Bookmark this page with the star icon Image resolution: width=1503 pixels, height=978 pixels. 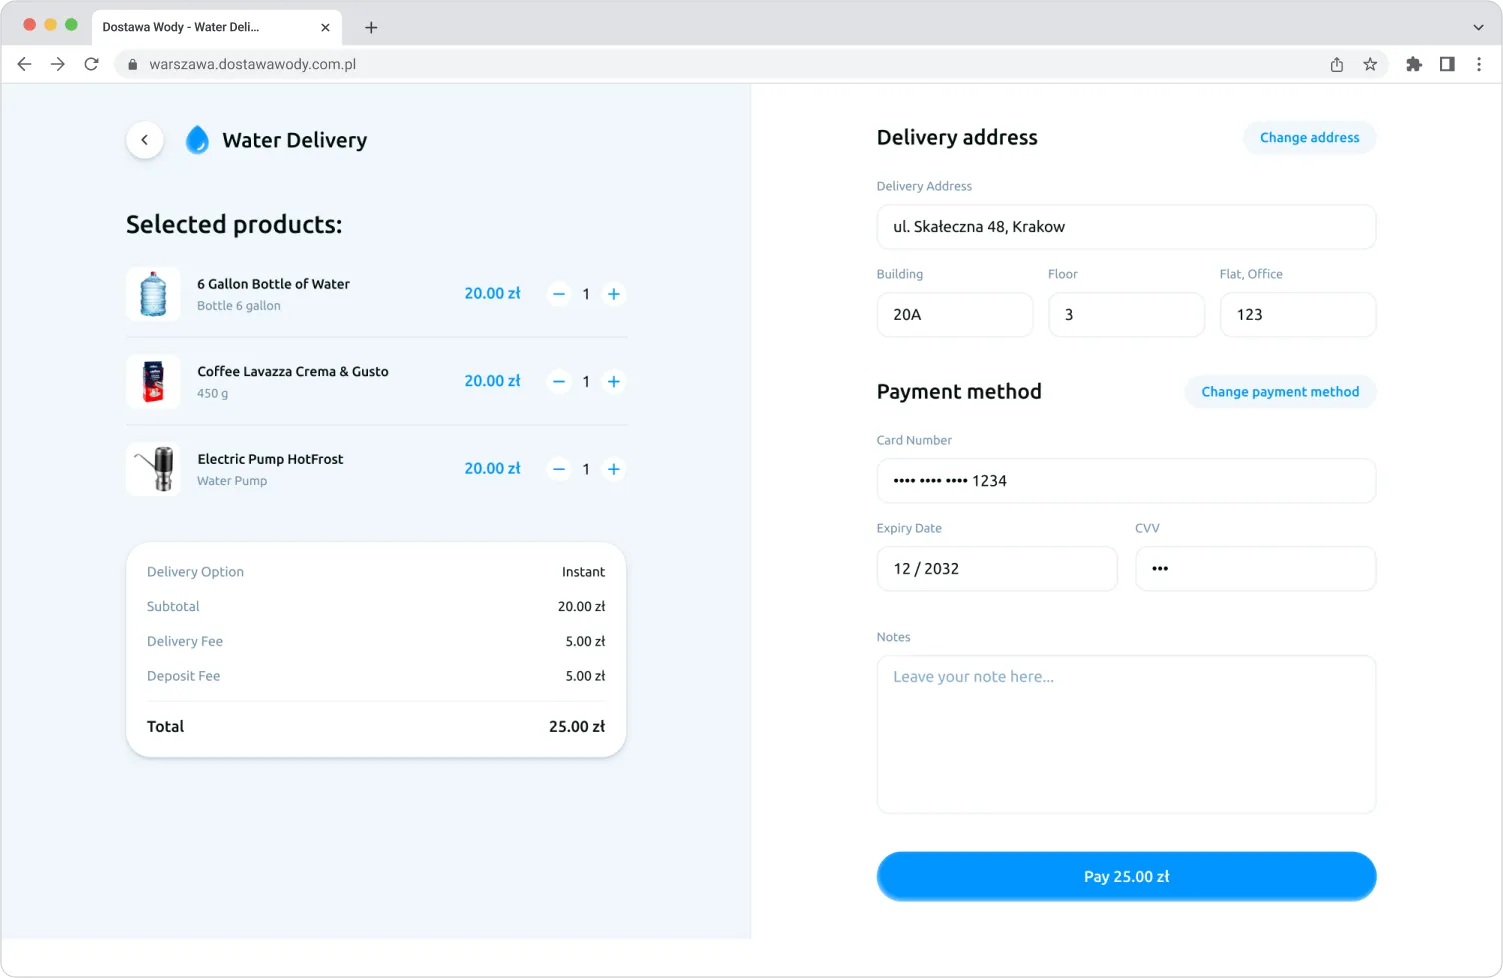1370,64
